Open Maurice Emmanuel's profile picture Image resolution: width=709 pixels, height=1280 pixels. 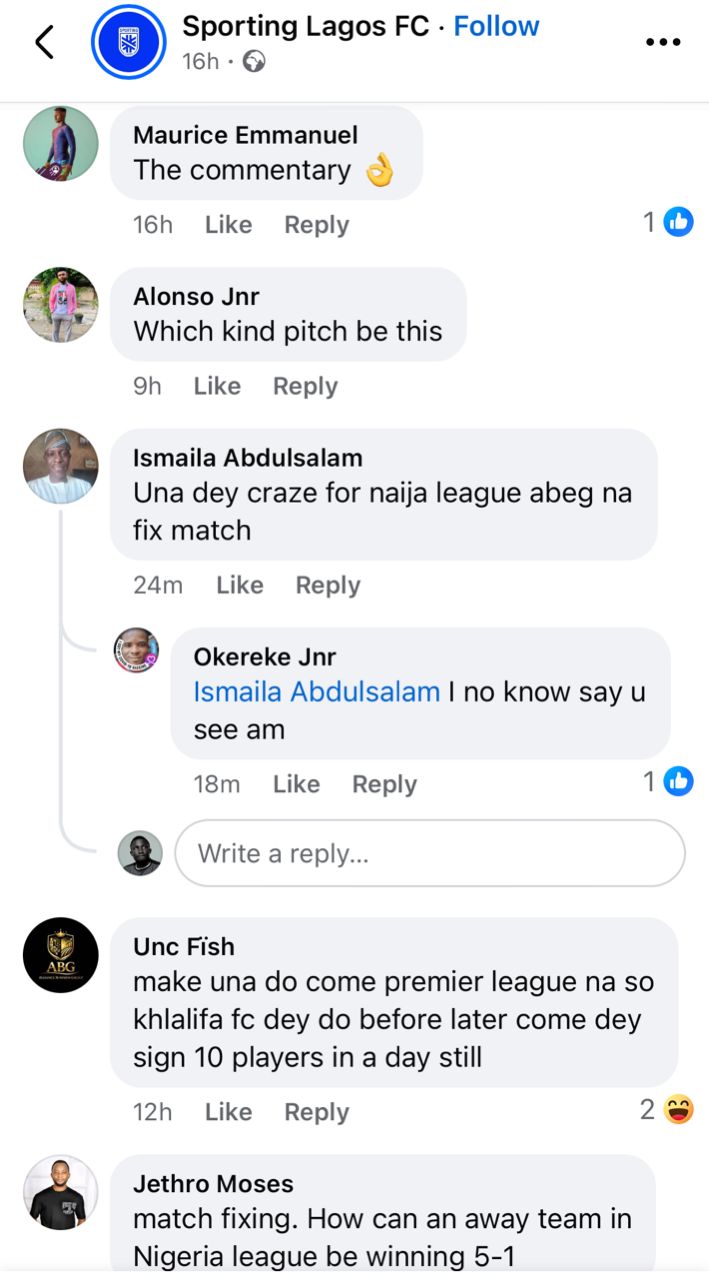click(61, 144)
